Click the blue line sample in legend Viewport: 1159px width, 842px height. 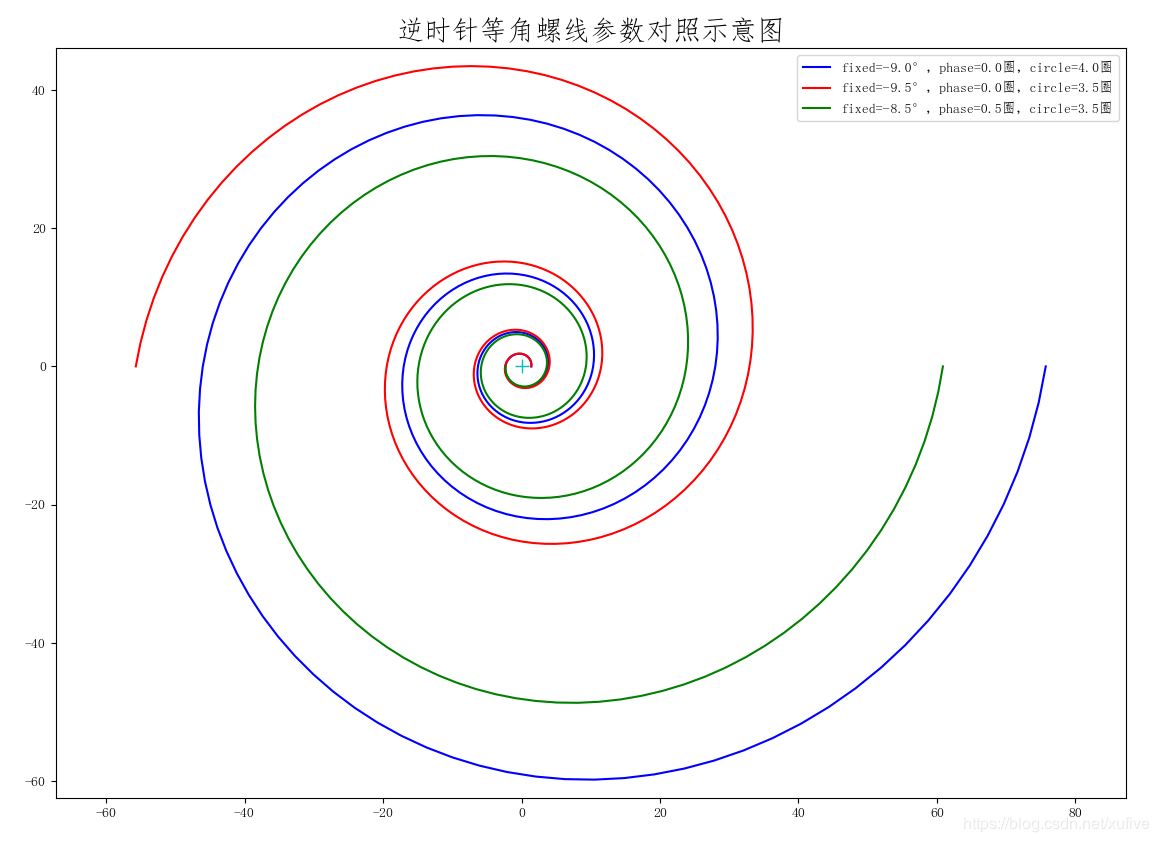816,67
